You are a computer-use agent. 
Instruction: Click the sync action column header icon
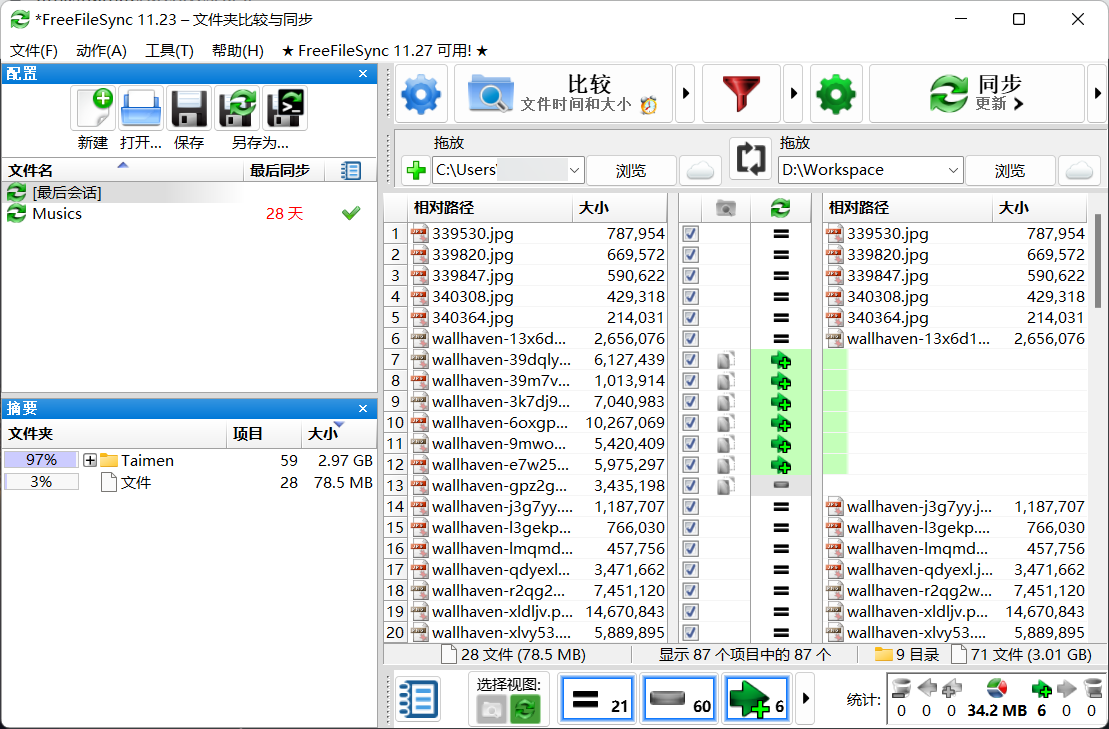(780, 208)
